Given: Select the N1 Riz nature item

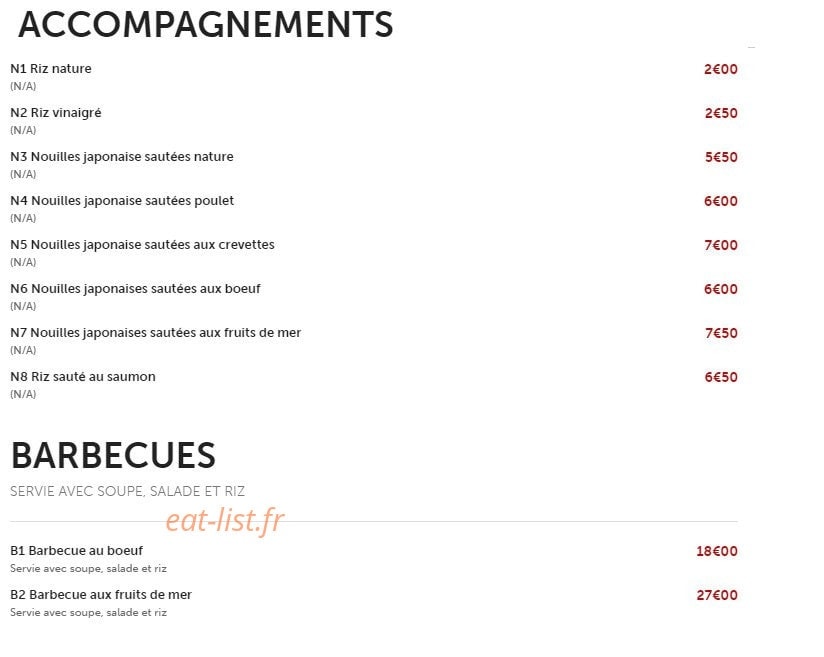Looking at the screenshot, I should (51, 69).
